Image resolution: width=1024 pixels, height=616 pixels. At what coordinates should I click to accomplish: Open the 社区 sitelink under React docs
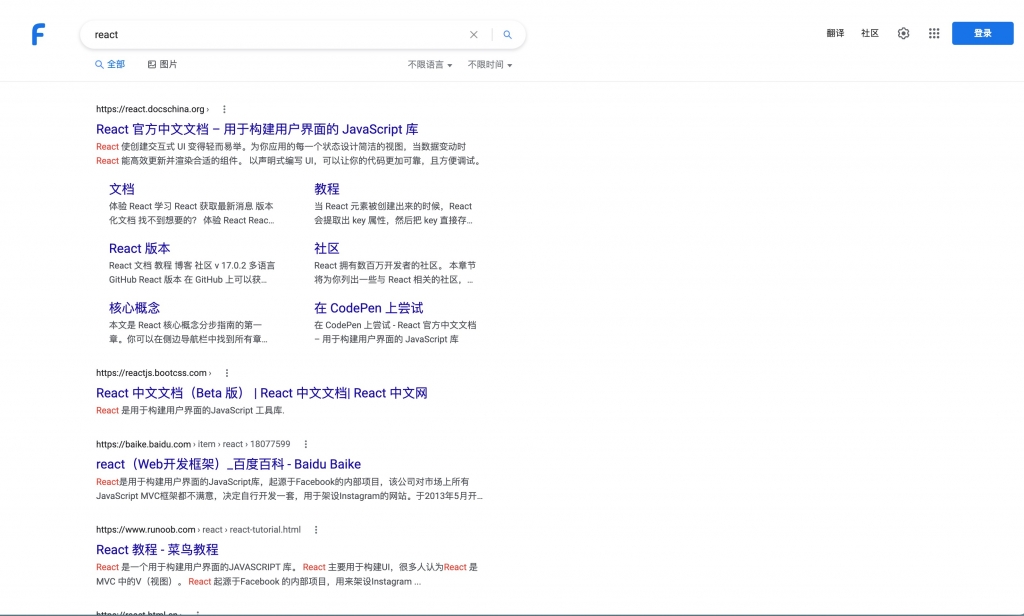click(x=327, y=248)
